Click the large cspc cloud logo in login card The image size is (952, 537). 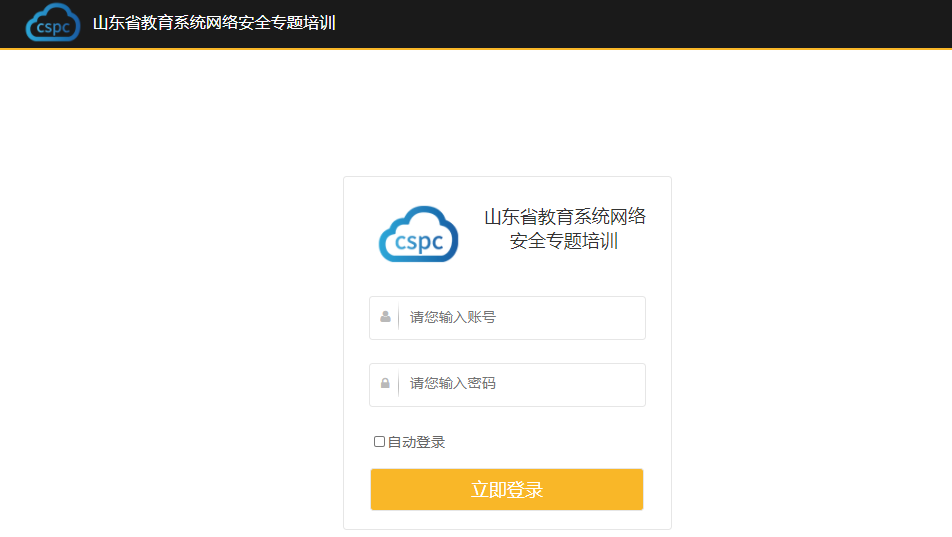pyautogui.click(x=418, y=234)
